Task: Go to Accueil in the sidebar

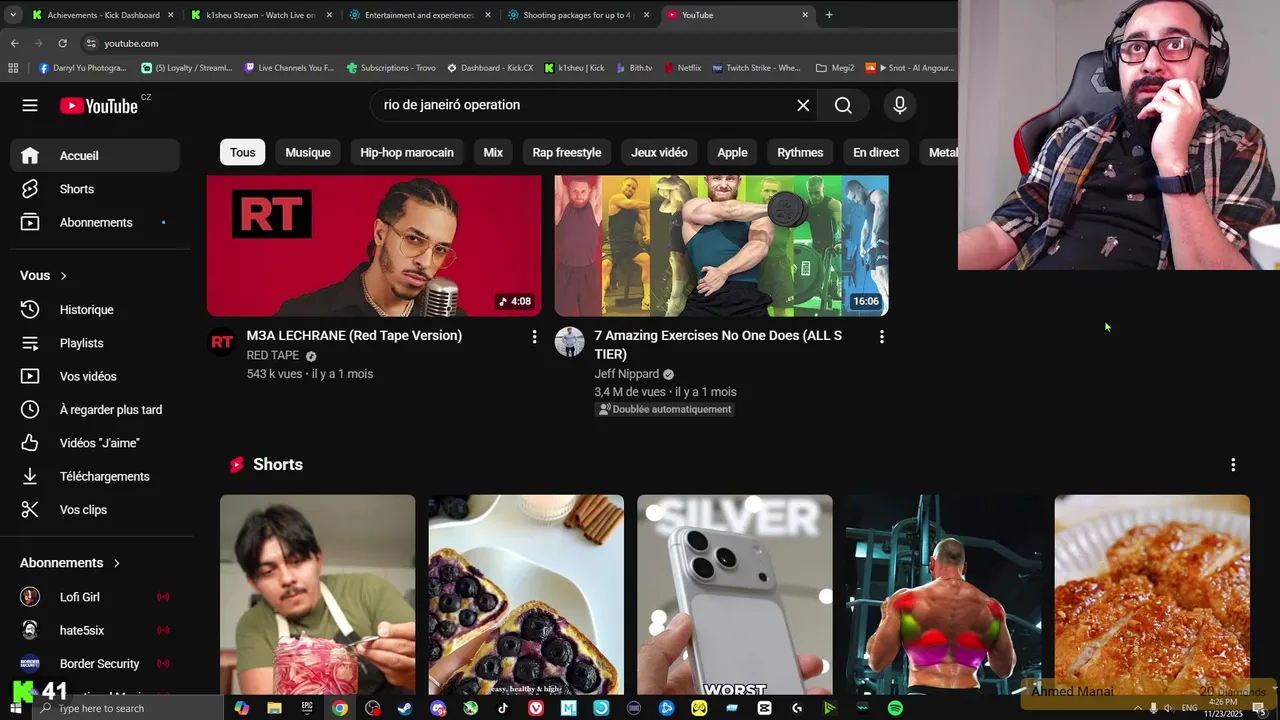Action: 95,155
